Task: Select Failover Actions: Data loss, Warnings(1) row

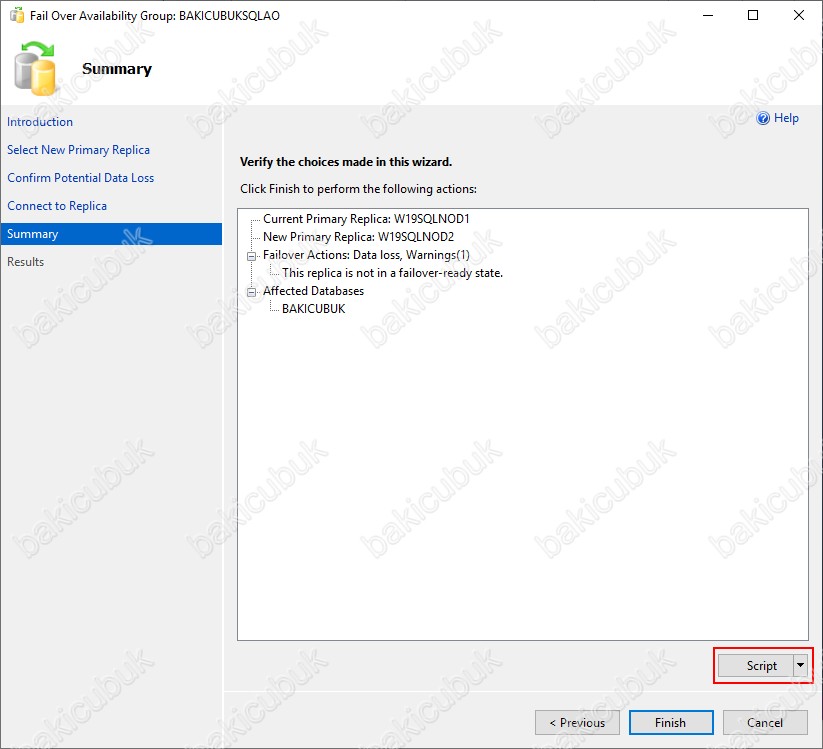Action: [366, 255]
